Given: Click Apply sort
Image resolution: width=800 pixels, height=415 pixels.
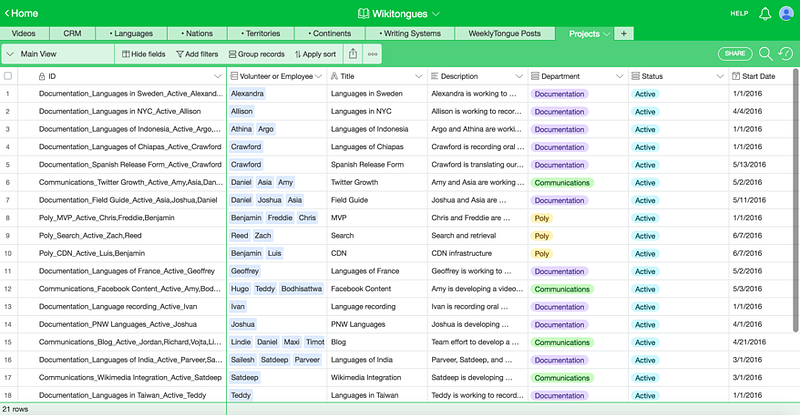Looking at the screenshot, I should coord(315,54).
